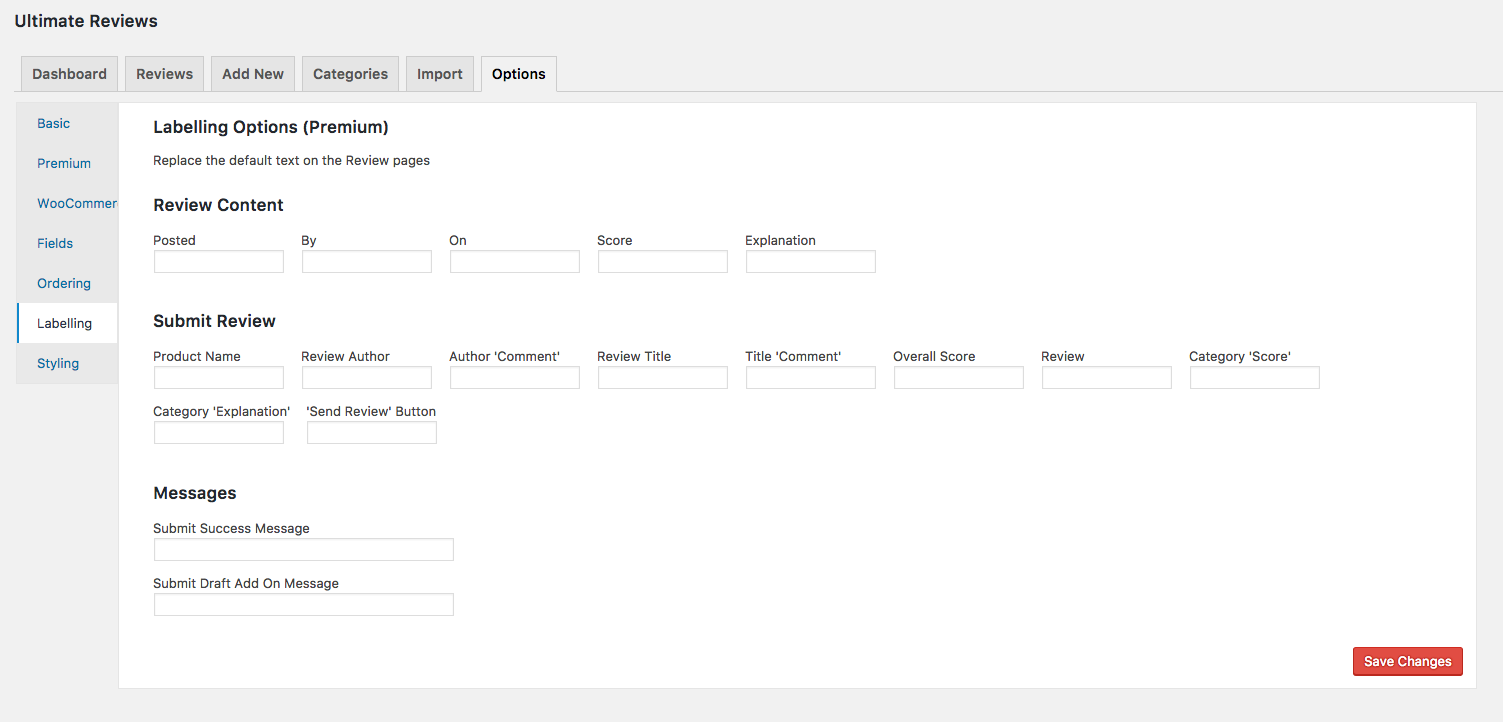The image size is (1503, 722).
Task: Go to the Categories tab
Action: [350, 74]
